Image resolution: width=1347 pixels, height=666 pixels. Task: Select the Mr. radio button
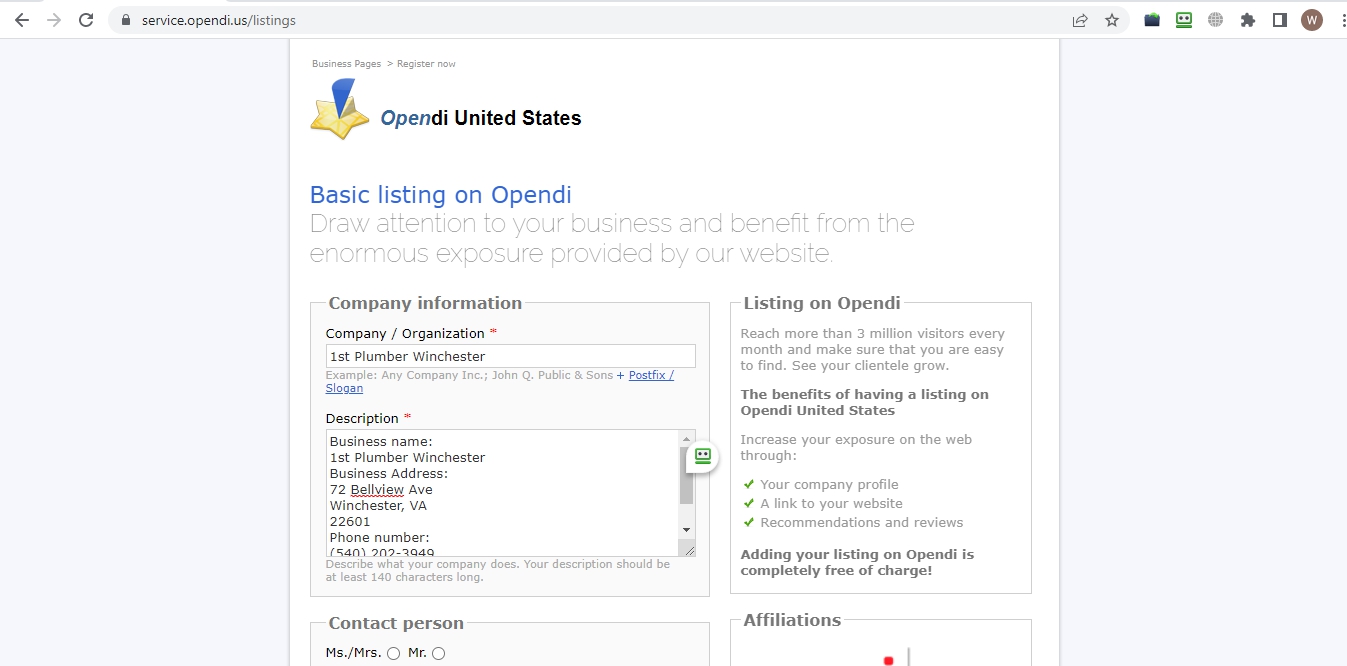pyautogui.click(x=438, y=653)
